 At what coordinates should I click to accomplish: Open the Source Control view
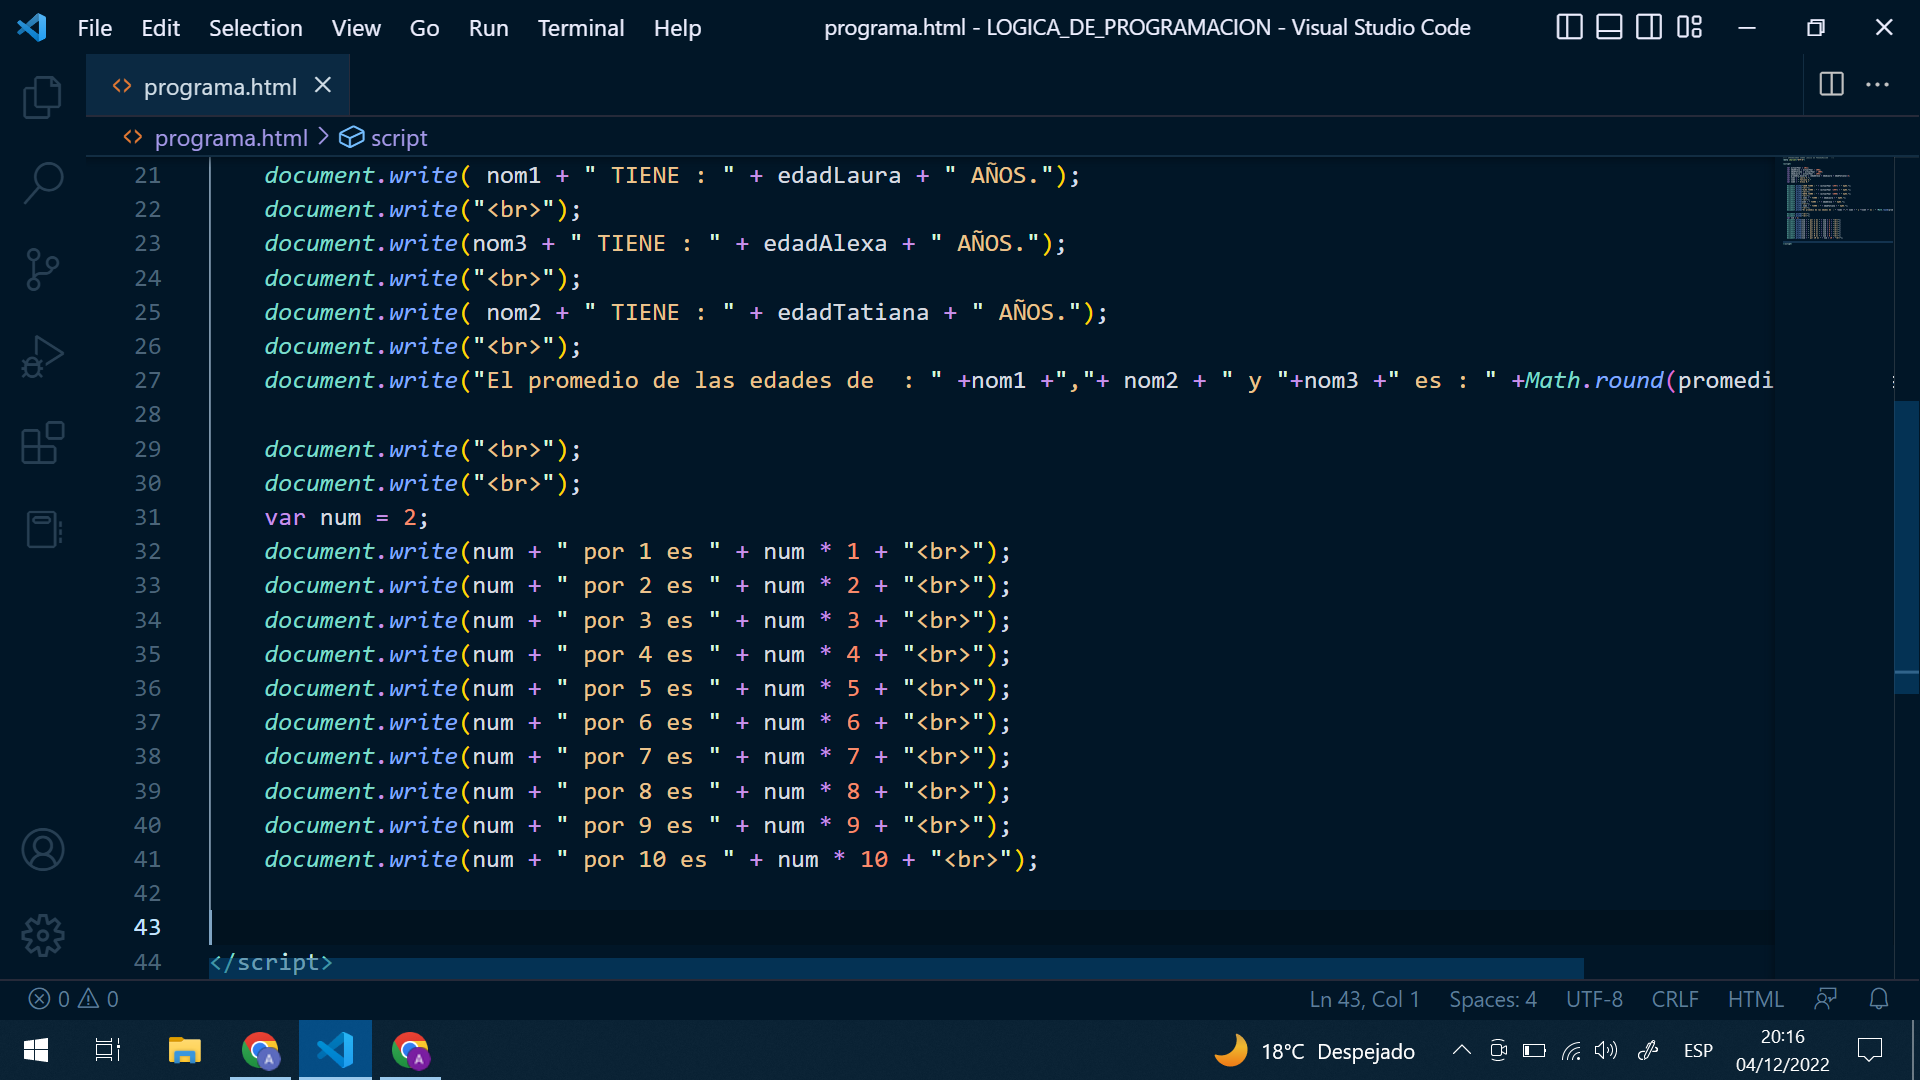click(42, 269)
